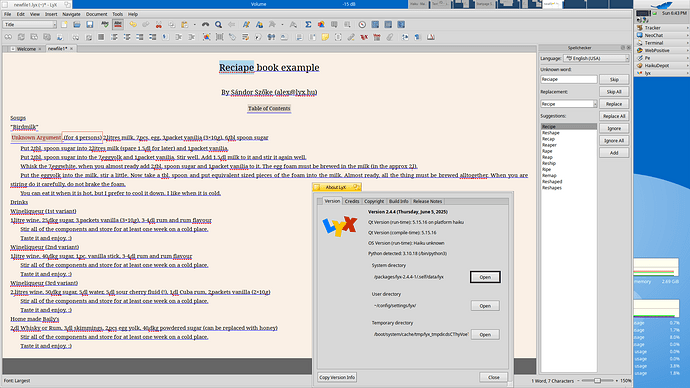Open the Title paragraph style dropdown
The width and height of the screenshot is (690, 388).
(30, 25)
